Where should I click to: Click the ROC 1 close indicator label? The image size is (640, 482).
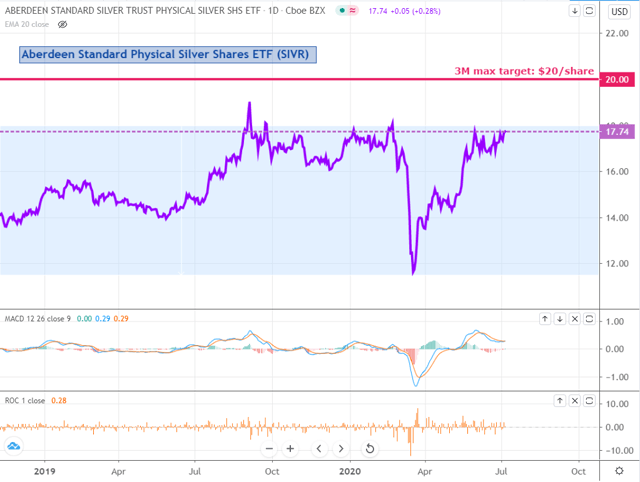coord(25,401)
